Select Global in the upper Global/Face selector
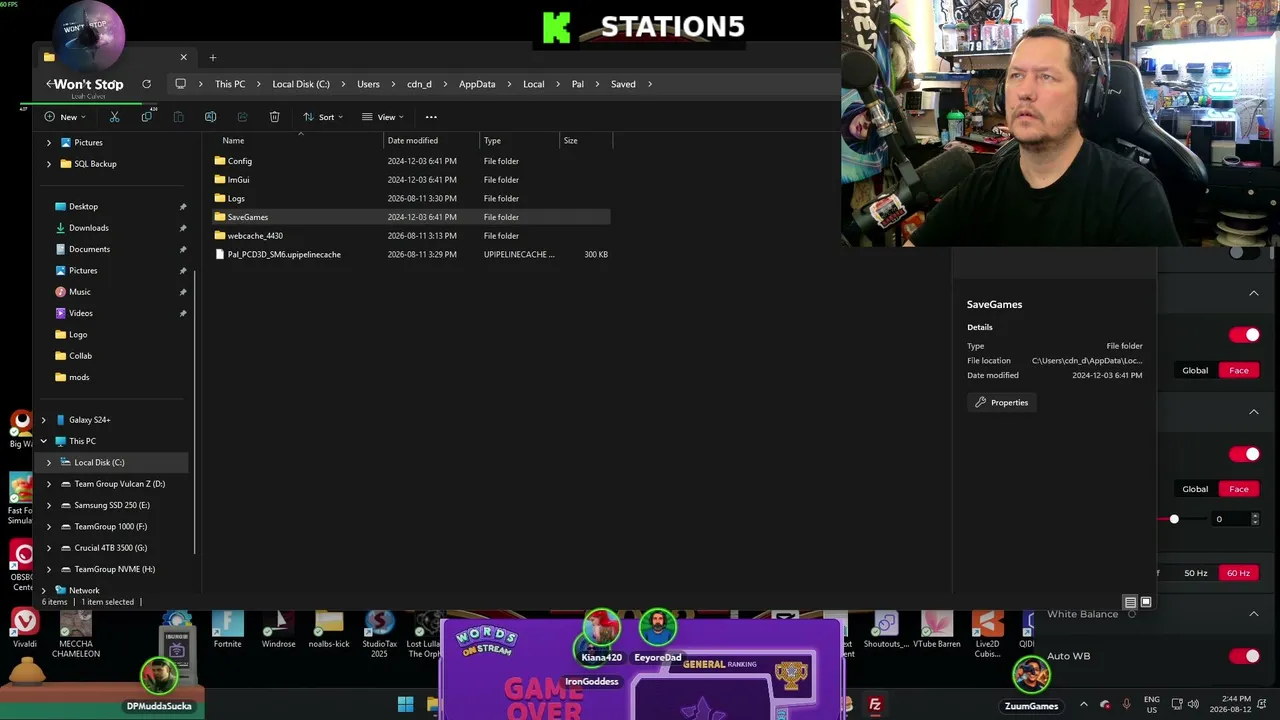This screenshot has height=720, width=1280. (x=1195, y=370)
